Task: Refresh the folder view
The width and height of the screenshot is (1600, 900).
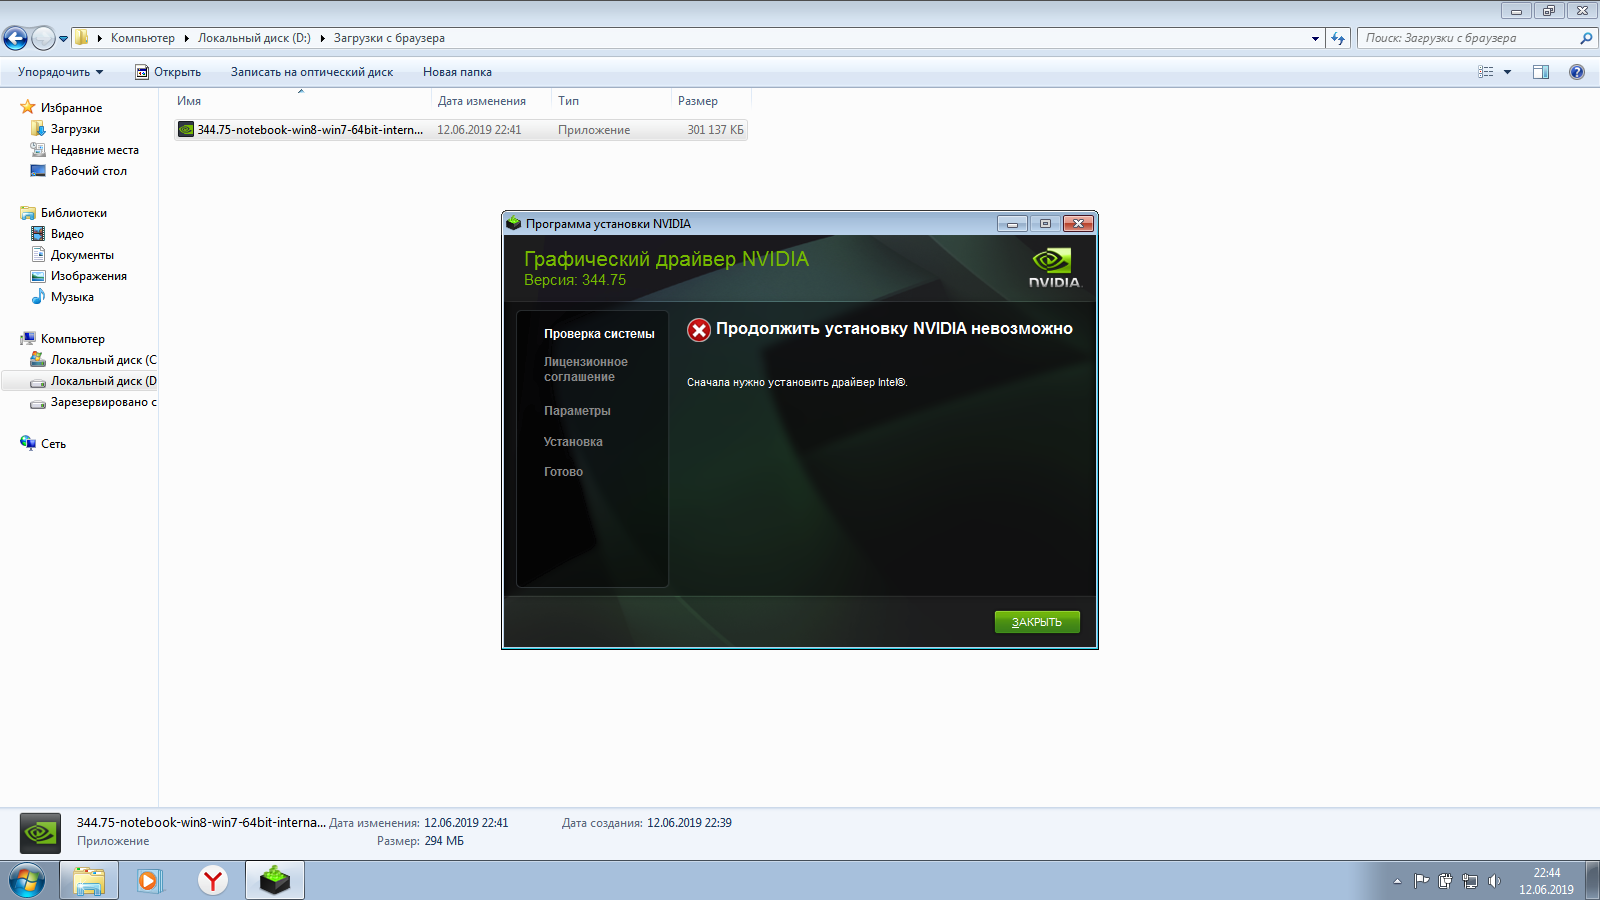Action: point(1338,39)
